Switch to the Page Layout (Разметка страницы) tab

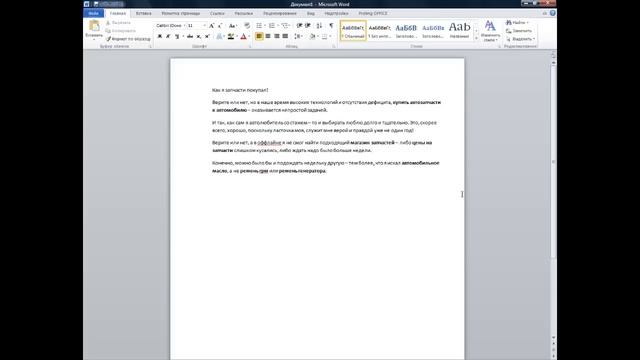click(180, 13)
